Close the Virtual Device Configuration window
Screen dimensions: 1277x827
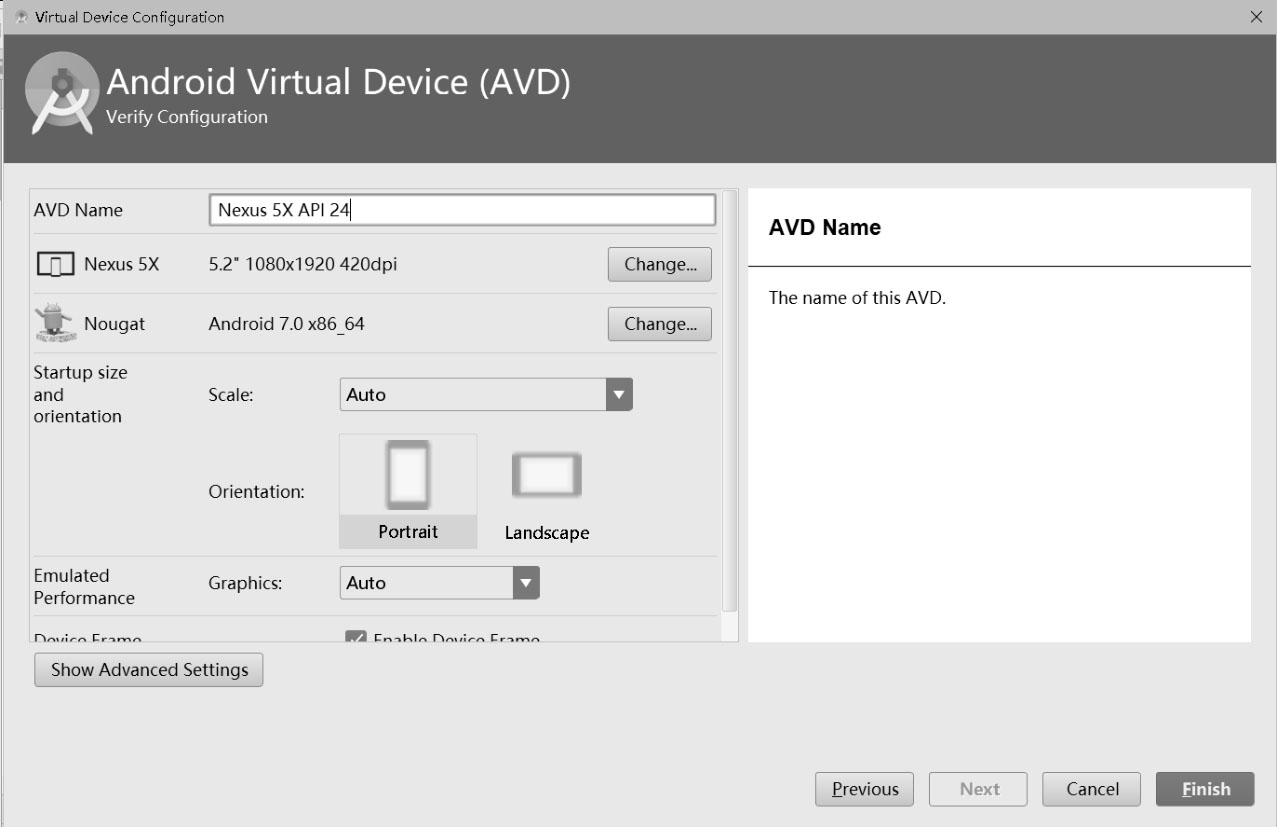click(1256, 17)
